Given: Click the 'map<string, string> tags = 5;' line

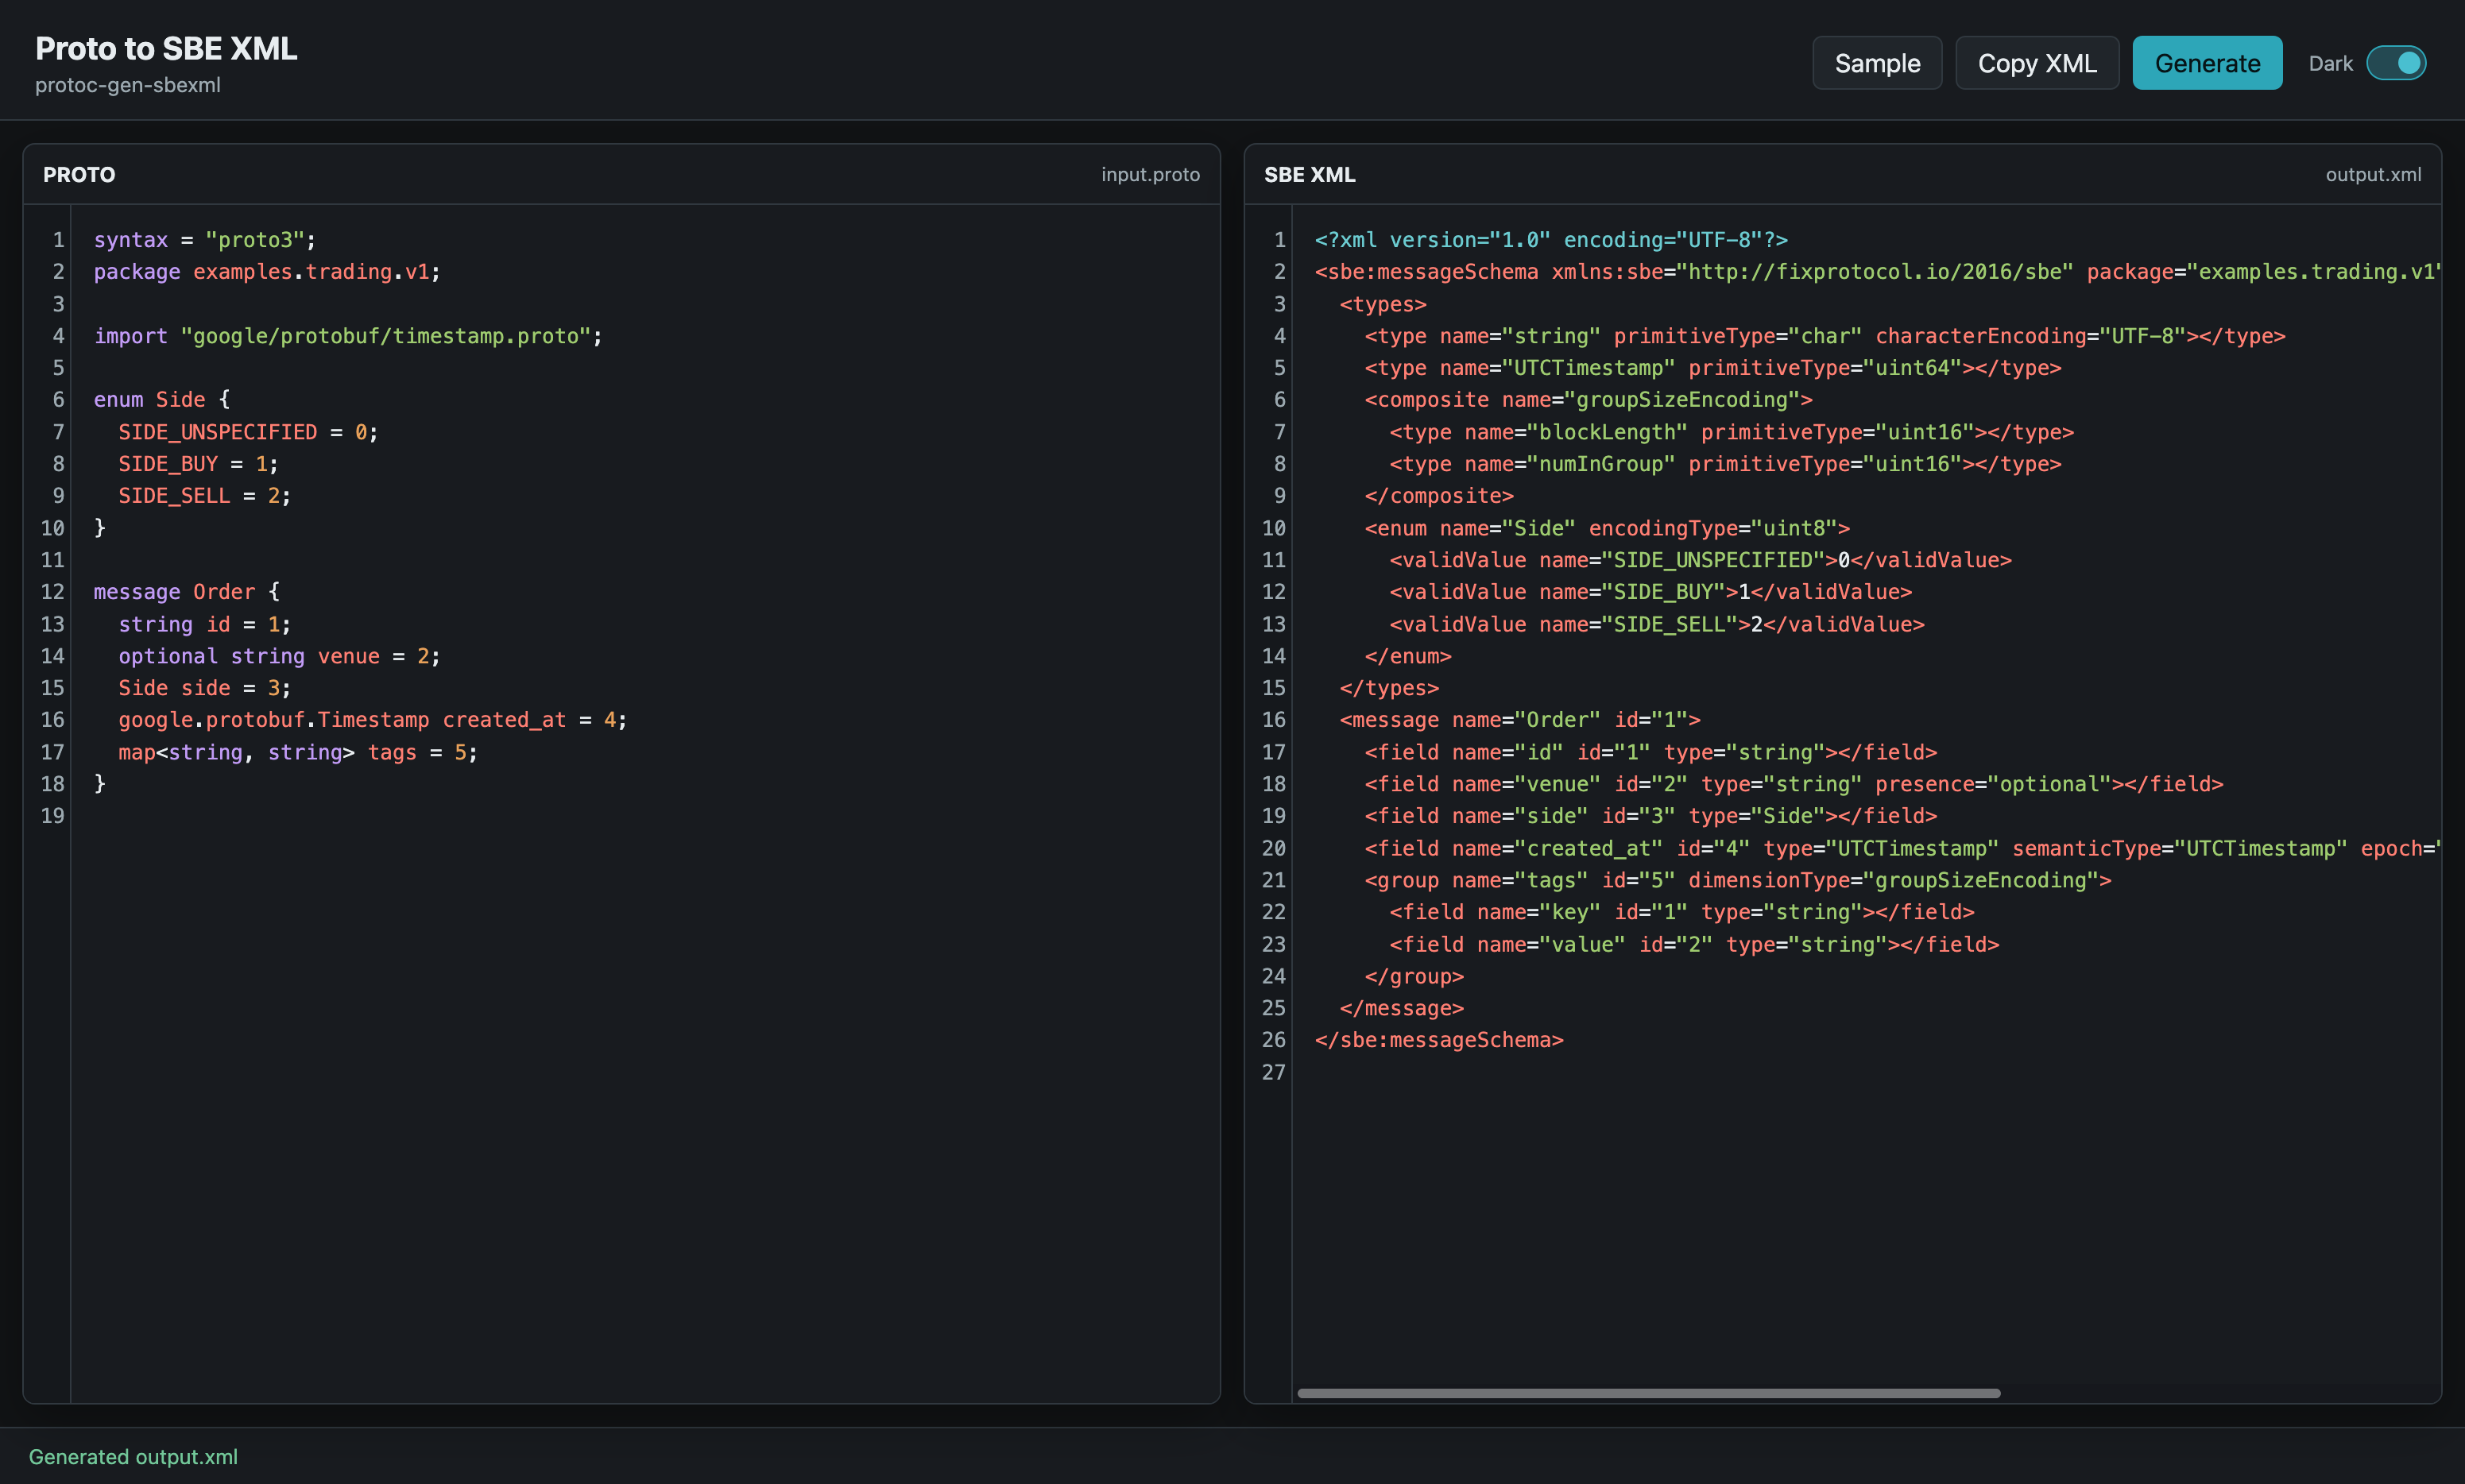Looking at the screenshot, I should 298,752.
